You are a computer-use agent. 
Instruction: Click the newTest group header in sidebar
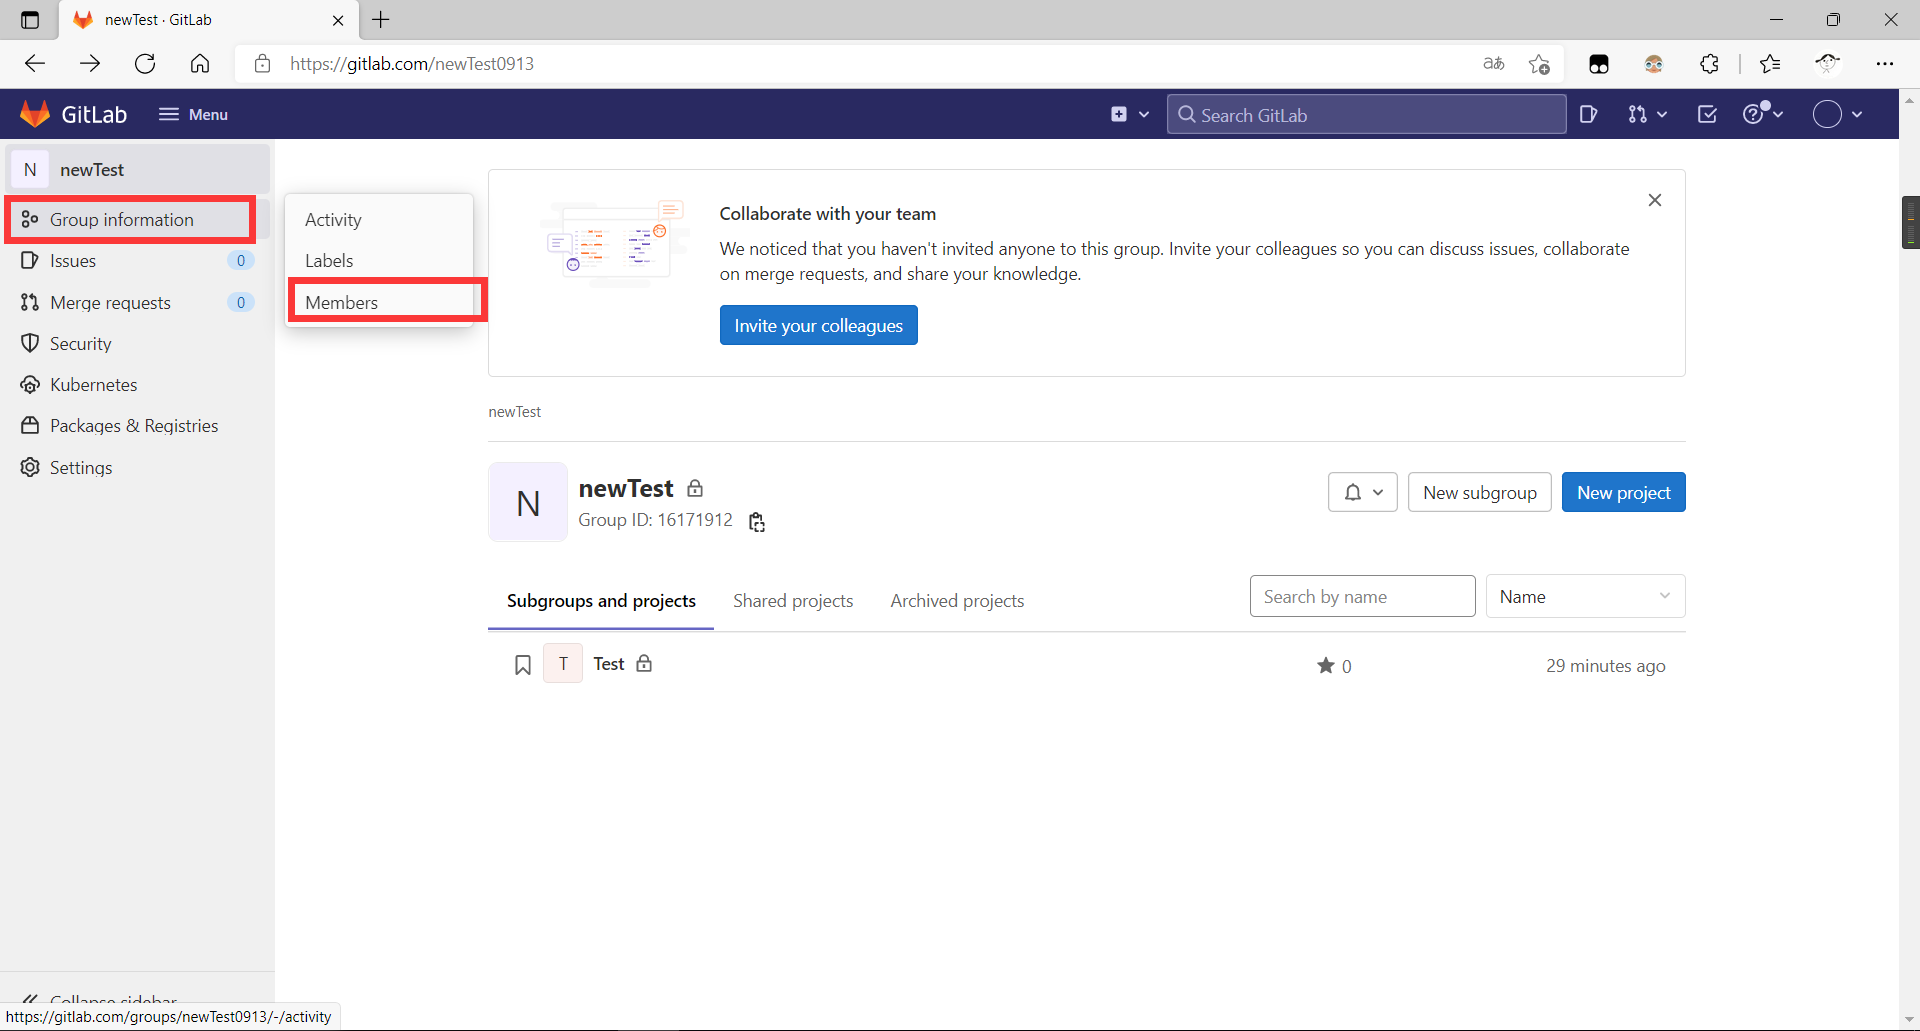pos(138,169)
